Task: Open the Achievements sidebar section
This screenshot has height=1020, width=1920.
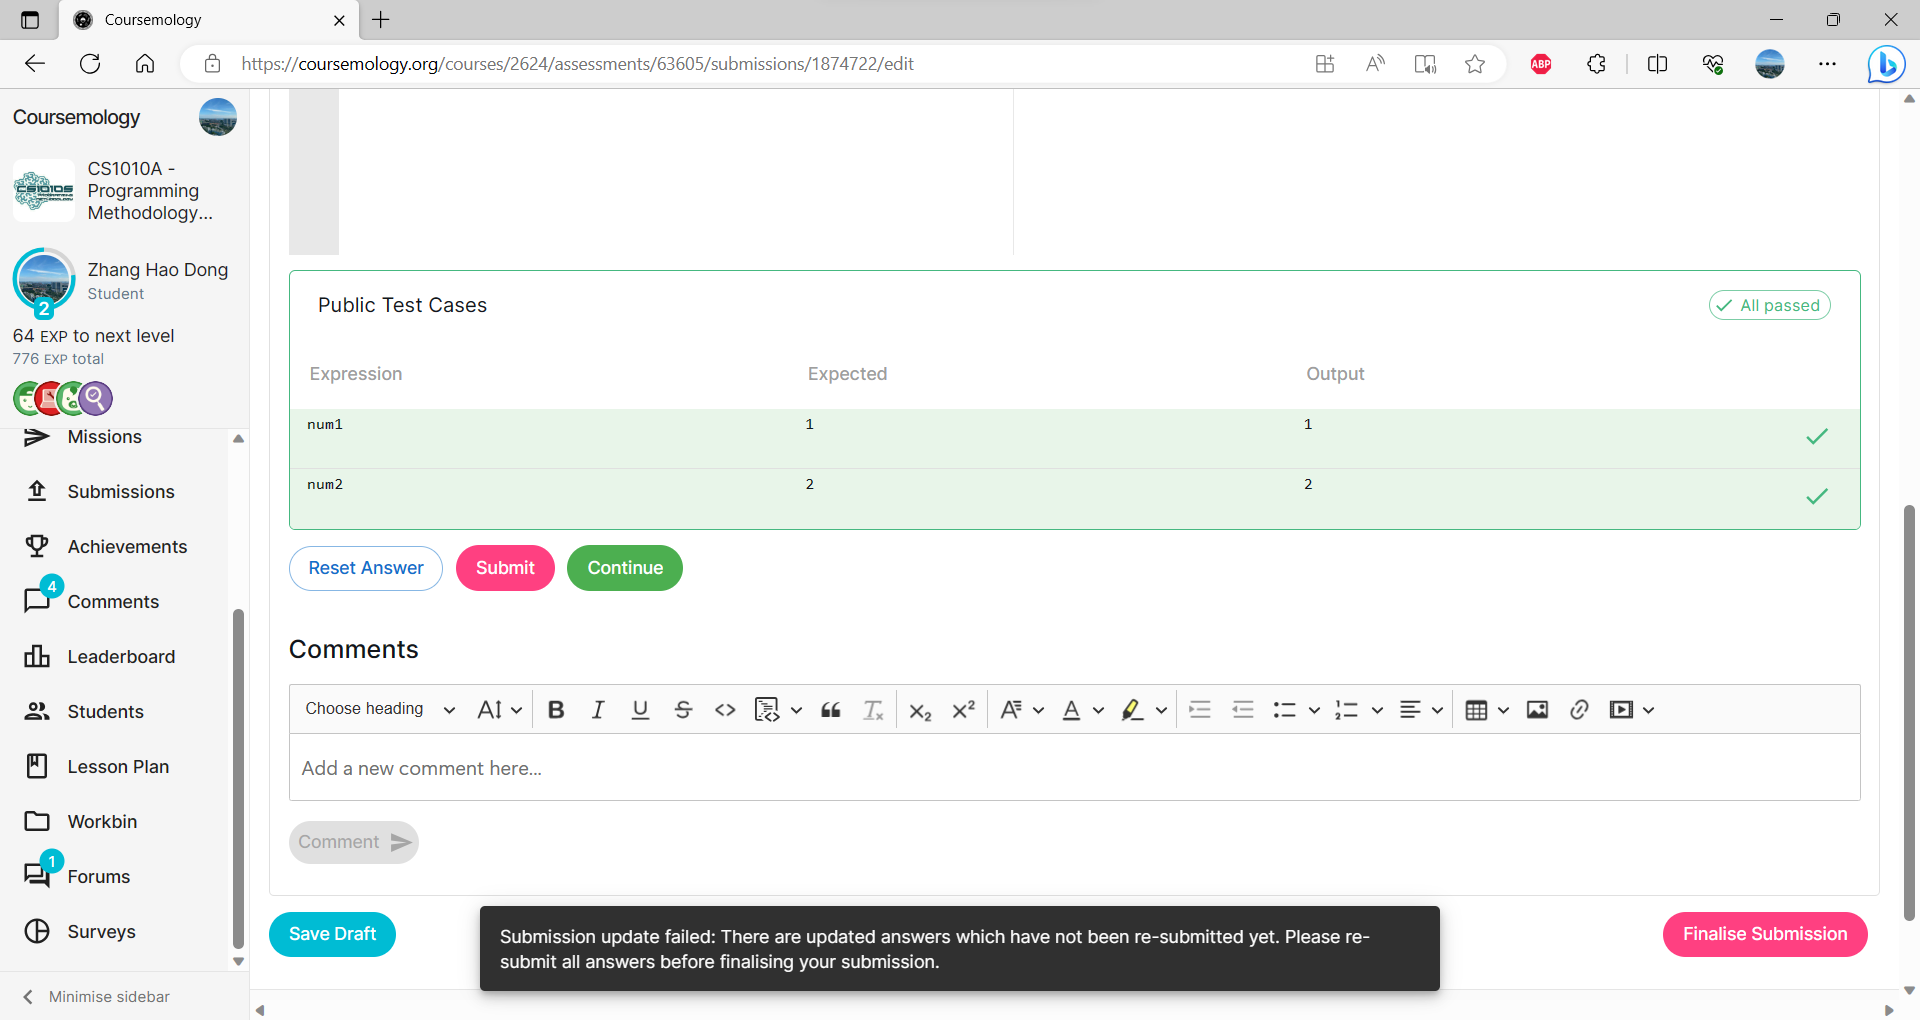Action: coord(127,546)
